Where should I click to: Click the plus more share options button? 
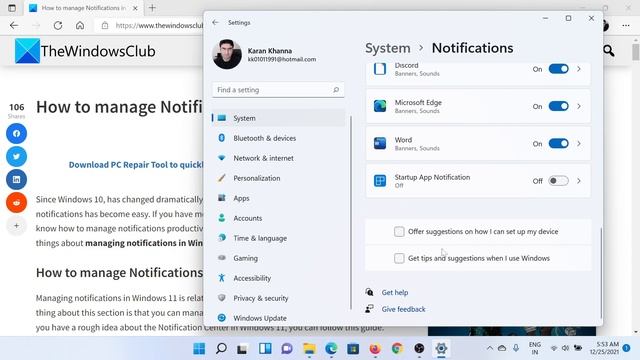point(16,225)
